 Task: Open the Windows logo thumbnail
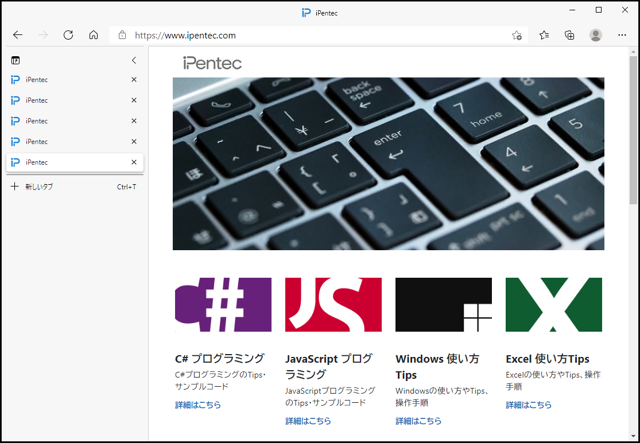tap(444, 305)
